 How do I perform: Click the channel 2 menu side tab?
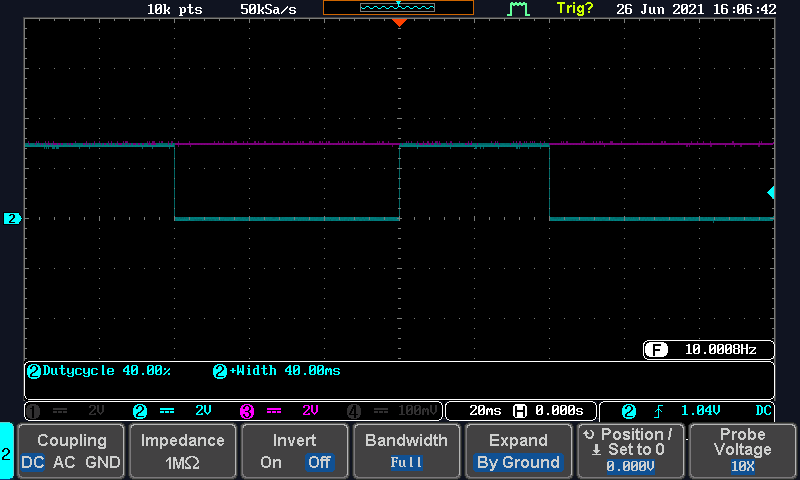tap(6, 451)
